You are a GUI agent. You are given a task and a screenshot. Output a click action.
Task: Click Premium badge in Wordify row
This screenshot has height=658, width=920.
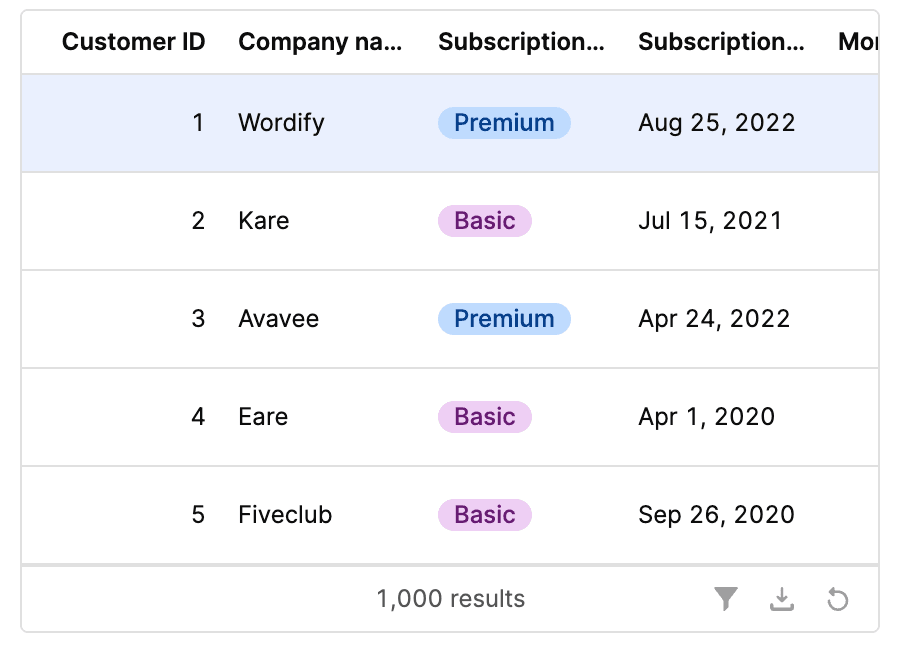point(504,123)
